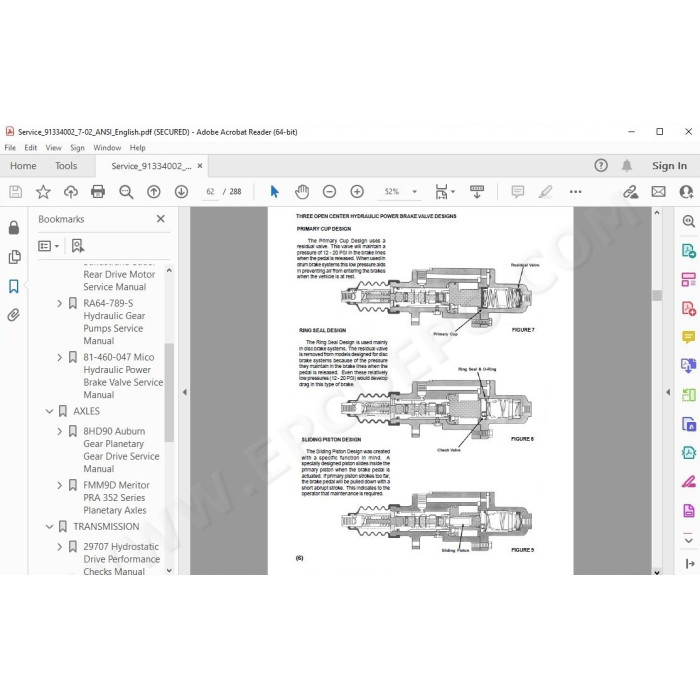Screen dimensions: 700x700
Task: Expand RA64-789-S Hydraulic Gear Pumps bookmark
Action: click(59, 304)
